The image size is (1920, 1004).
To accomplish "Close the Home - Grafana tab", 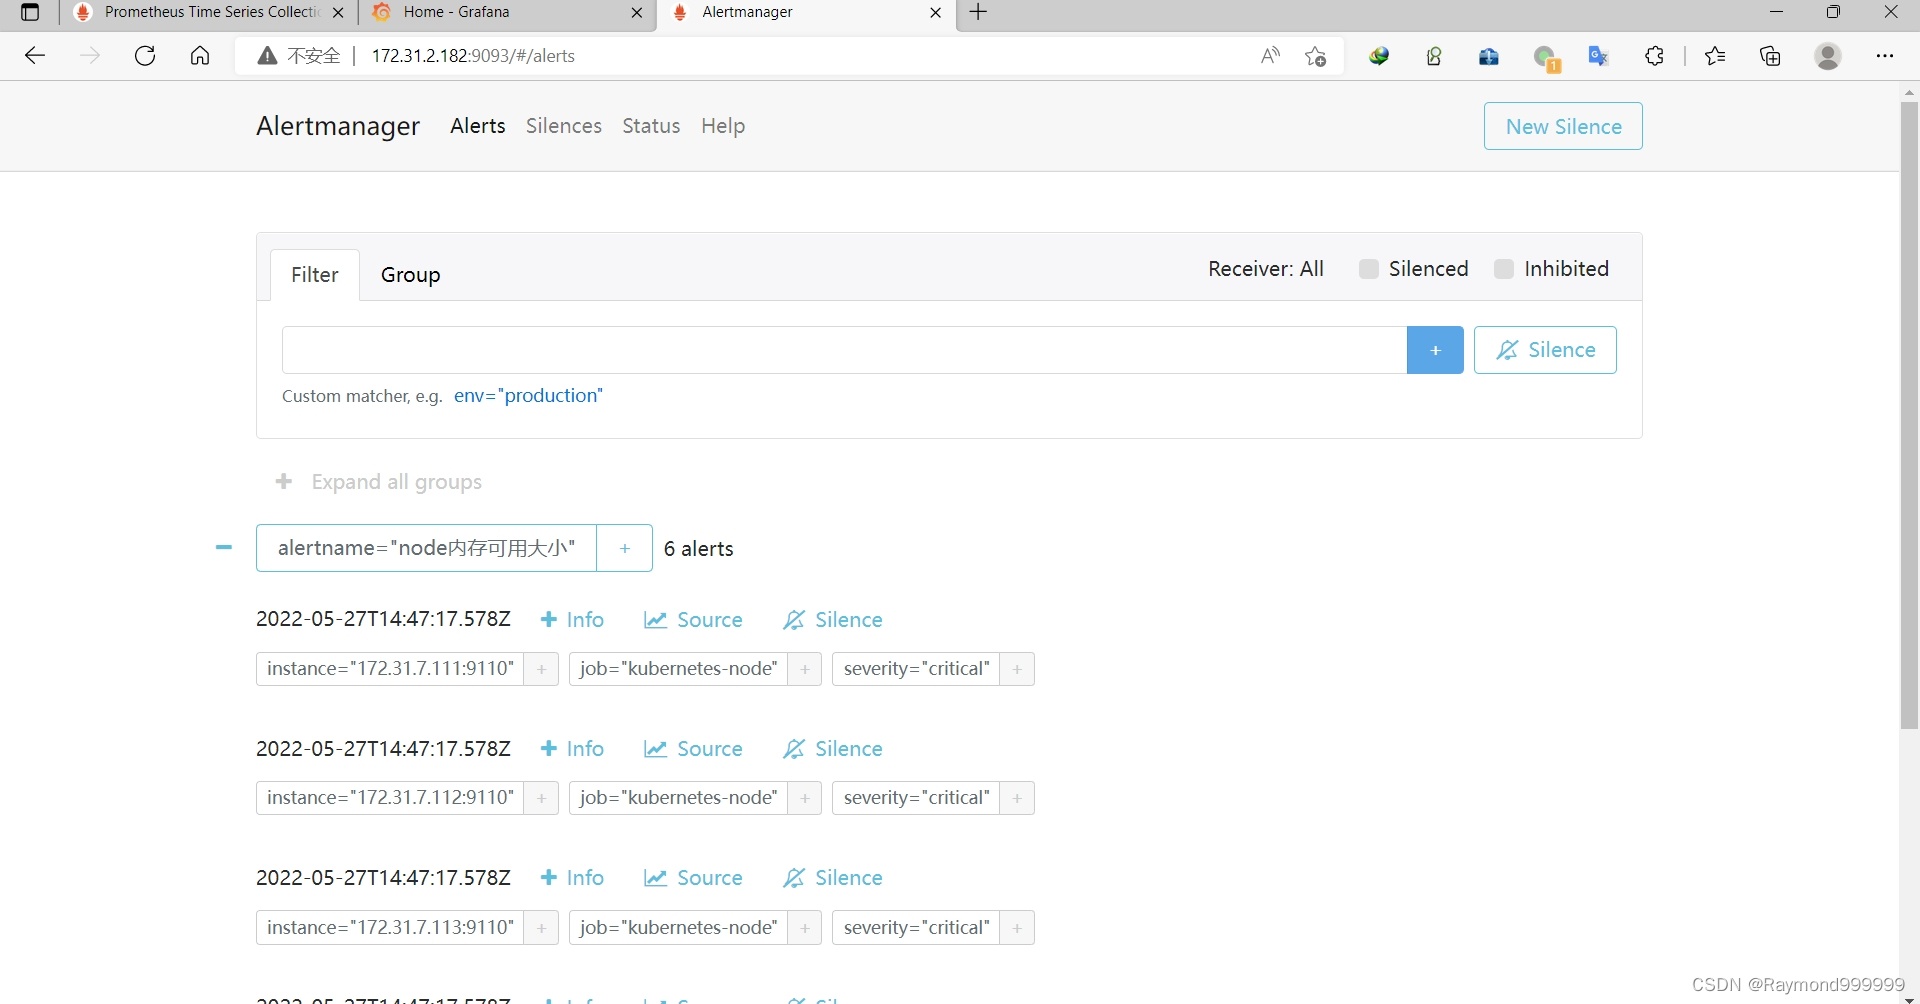I will pyautogui.click(x=637, y=13).
